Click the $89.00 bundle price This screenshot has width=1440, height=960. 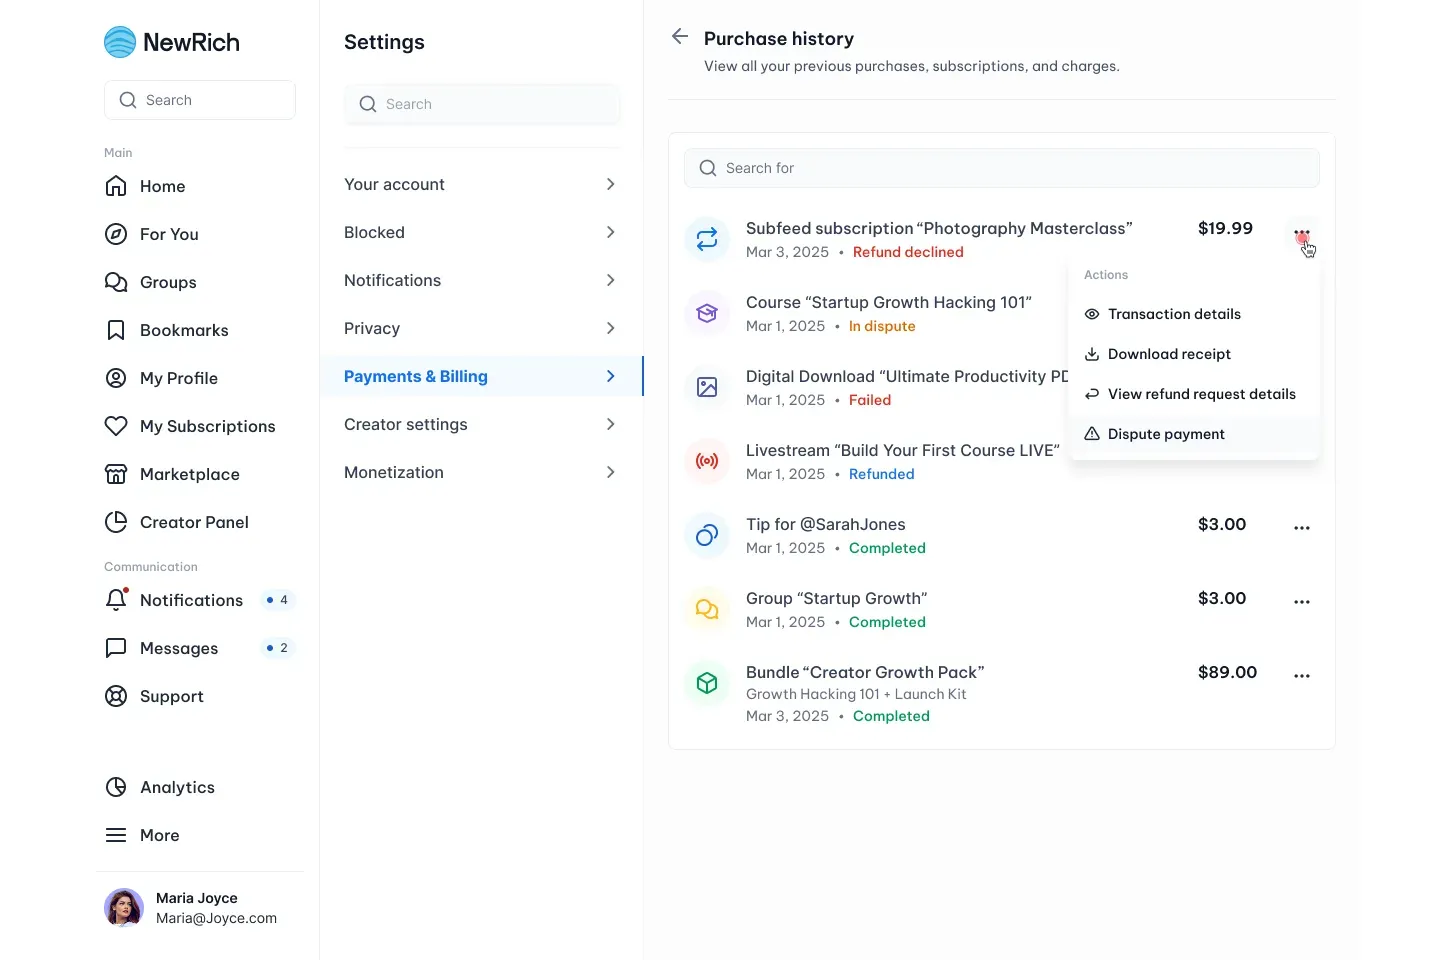click(x=1227, y=672)
